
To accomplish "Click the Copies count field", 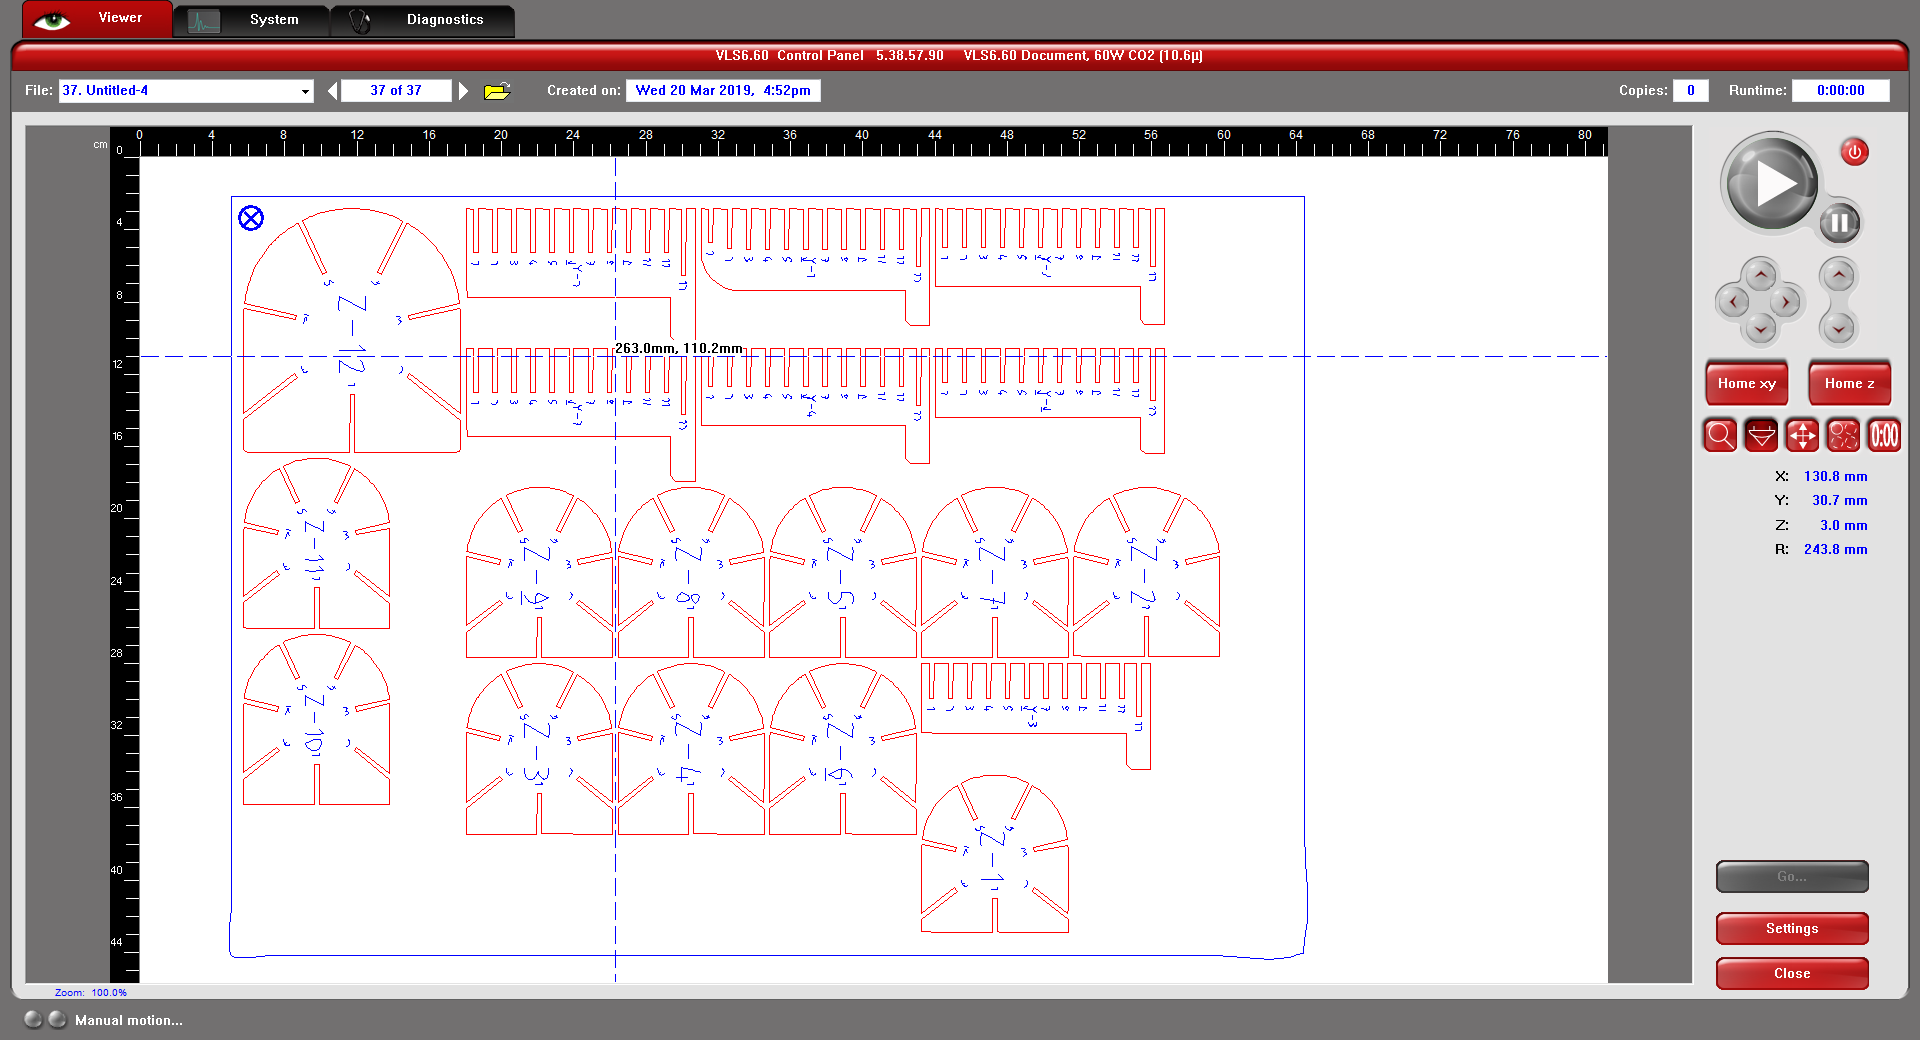I will tap(1690, 91).
